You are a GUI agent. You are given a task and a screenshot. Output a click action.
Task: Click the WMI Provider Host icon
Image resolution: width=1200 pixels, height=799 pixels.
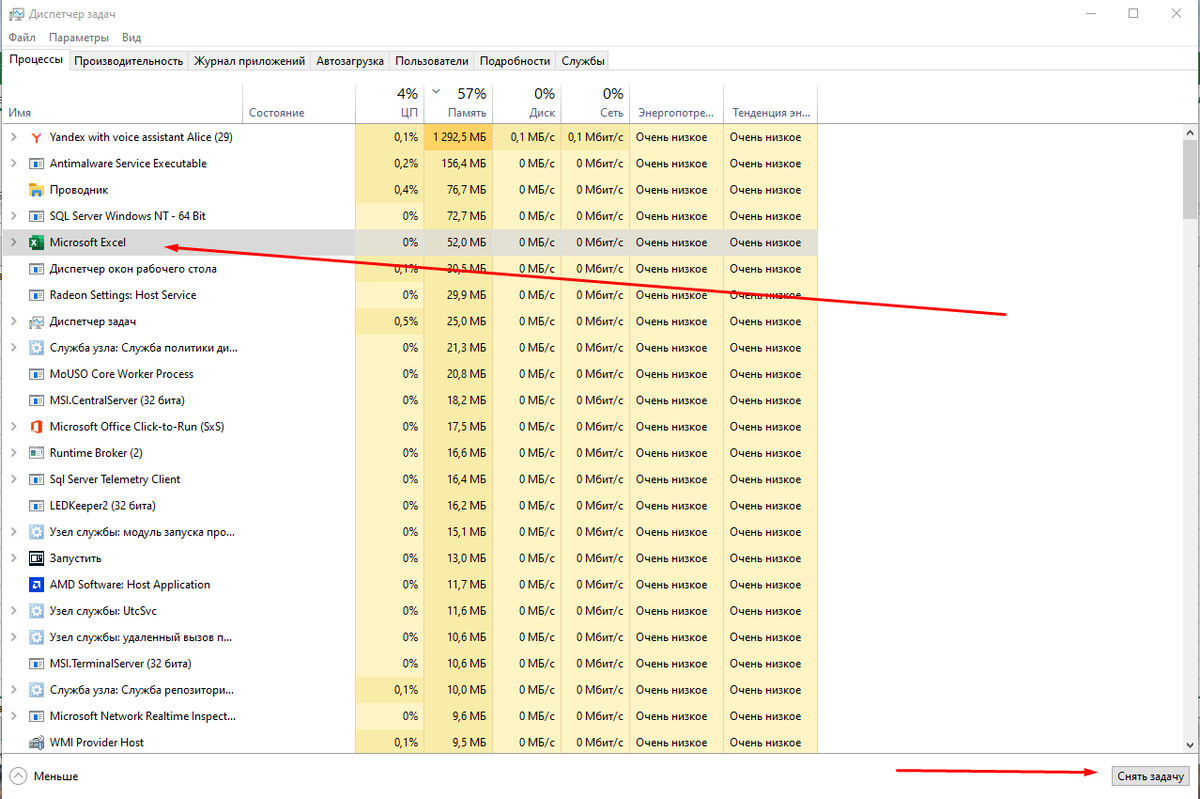tap(36, 742)
